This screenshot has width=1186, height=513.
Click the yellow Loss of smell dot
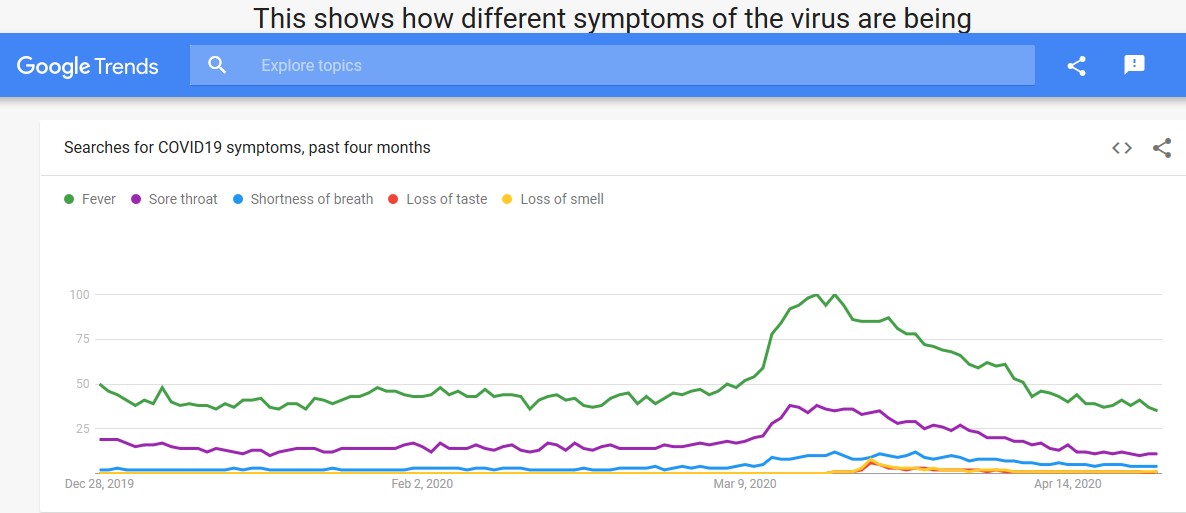(x=507, y=199)
